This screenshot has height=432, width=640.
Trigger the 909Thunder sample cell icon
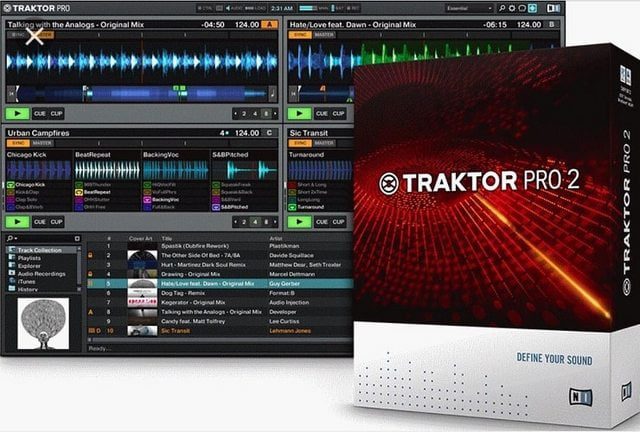tap(79, 185)
